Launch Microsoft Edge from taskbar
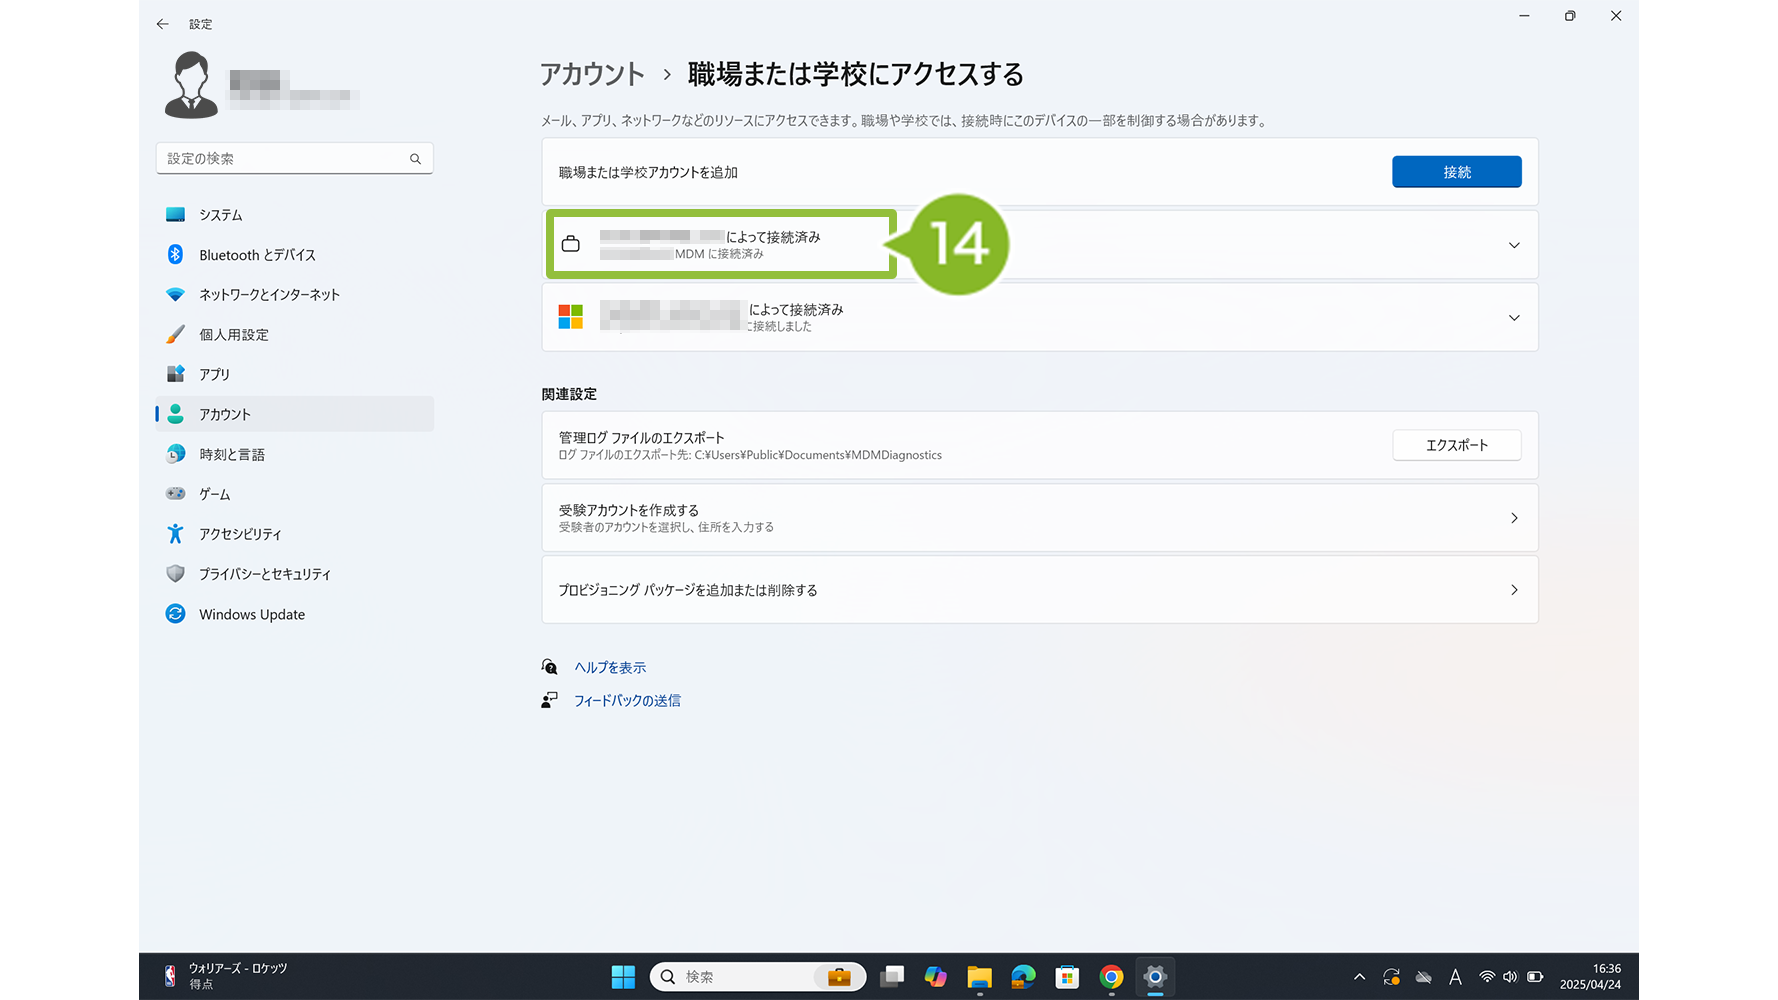This screenshot has height=1000, width=1778. 1023,977
